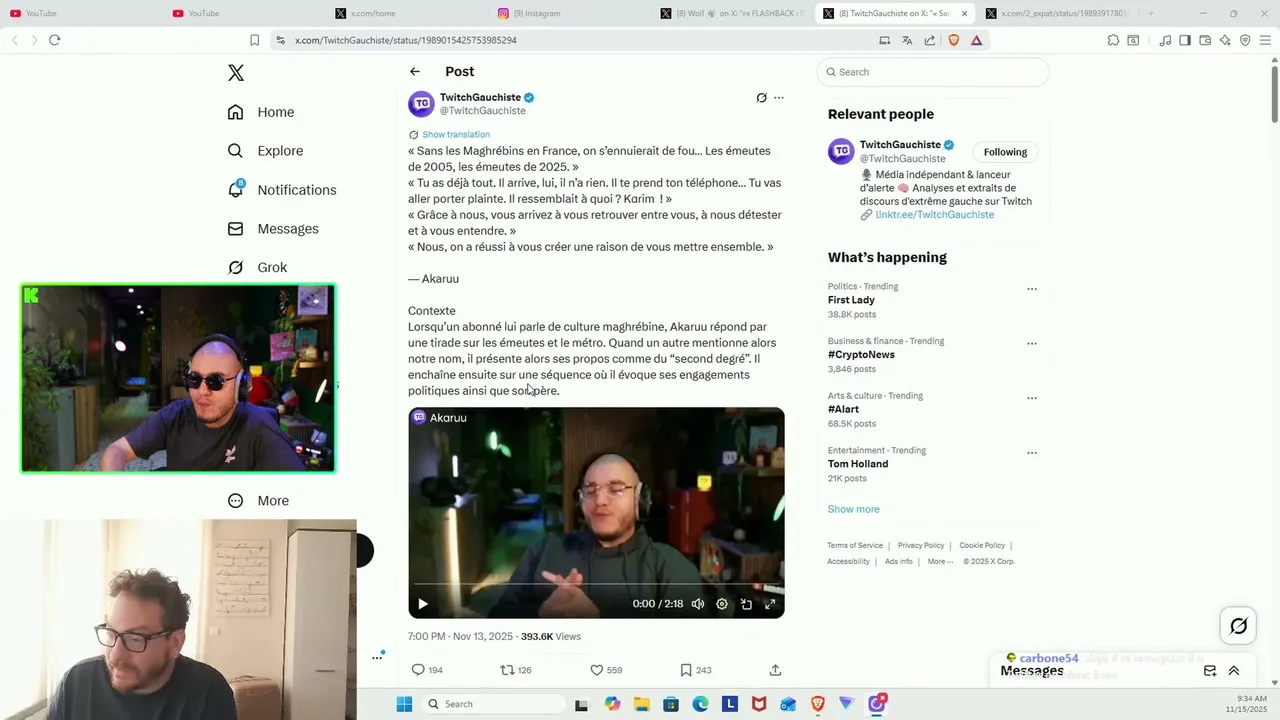Compose new message in Messages drawer
Viewport: 1280px width, 720px height.
tap(1210, 671)
